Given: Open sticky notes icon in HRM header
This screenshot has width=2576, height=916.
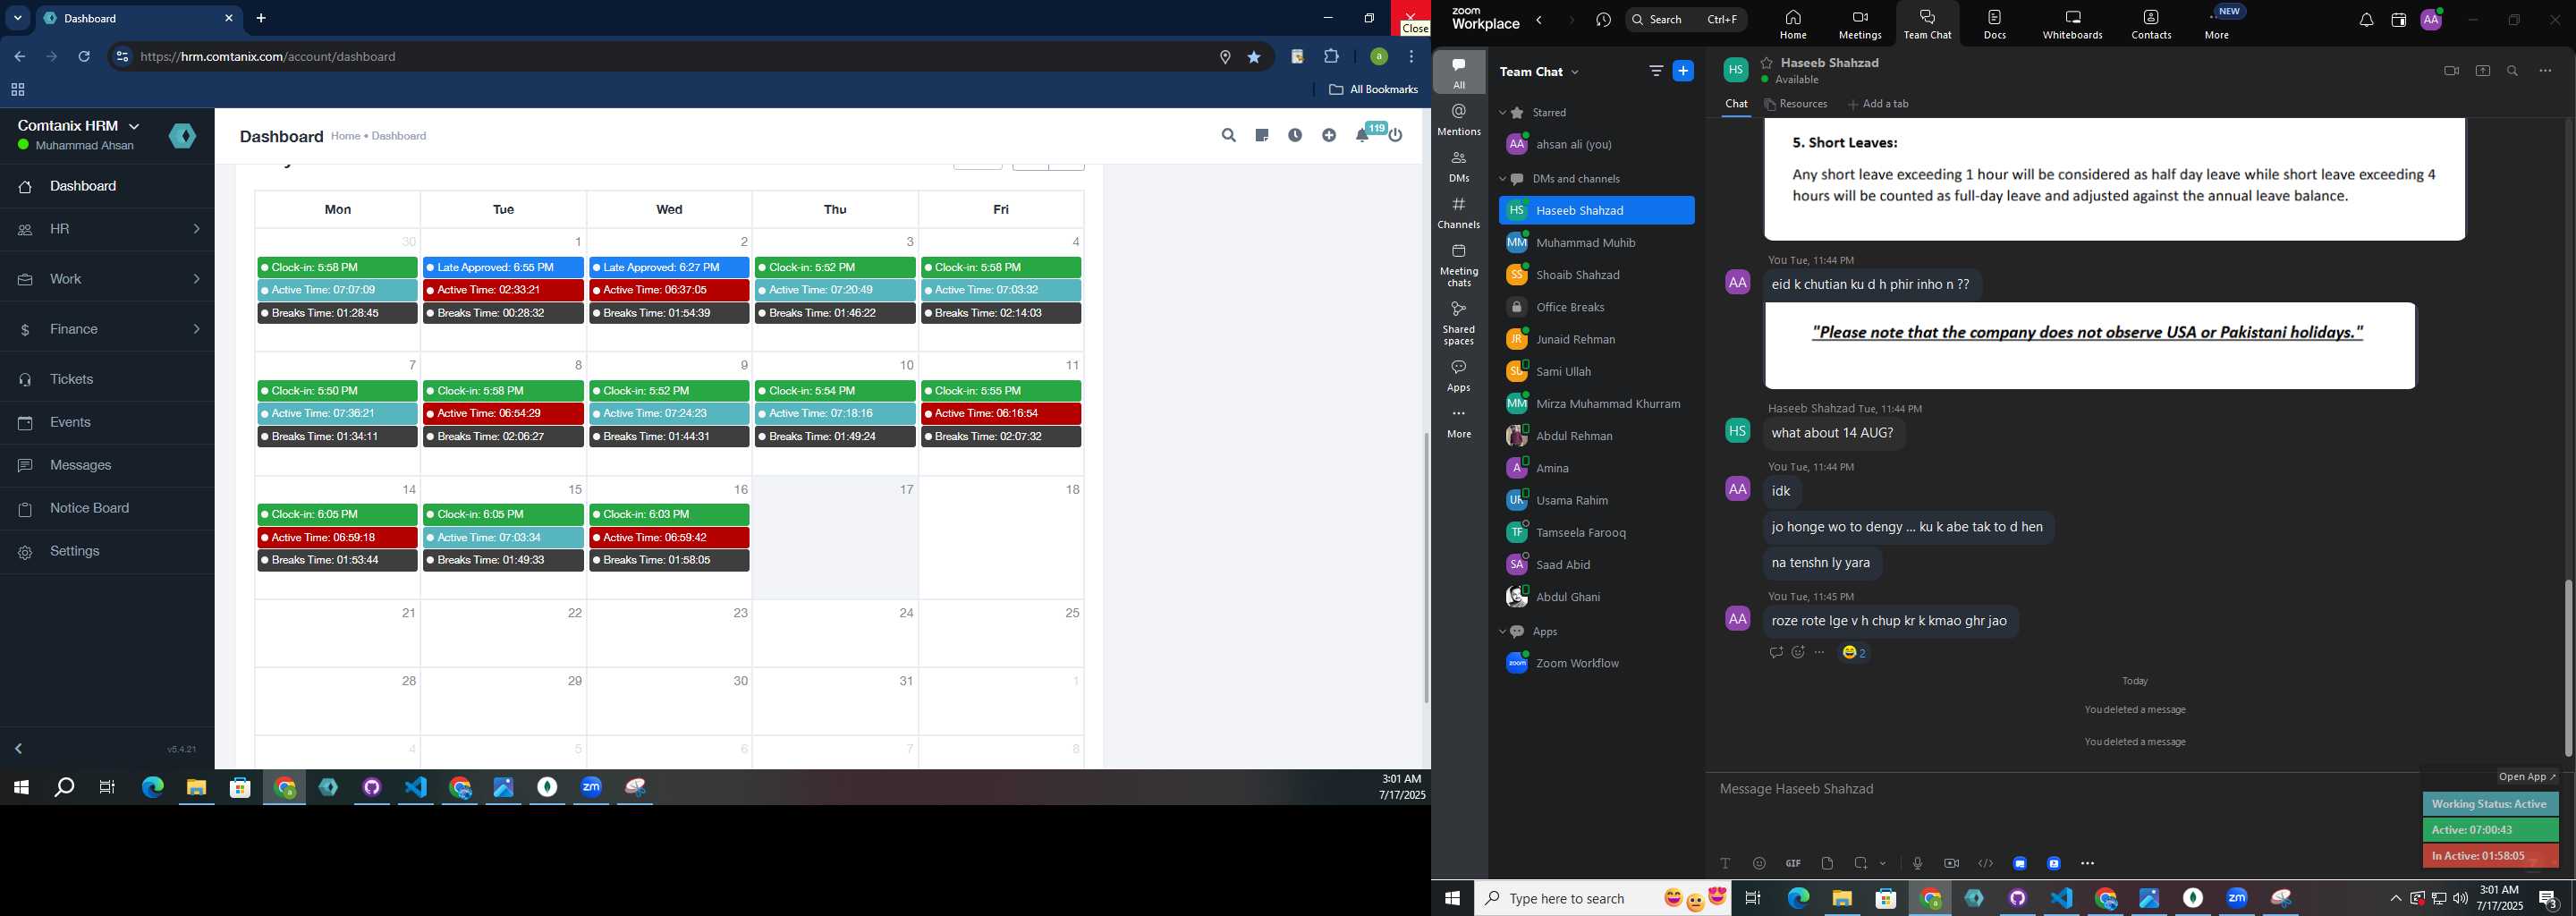Looking at the screenshot, I should click(x=1262, y=136).
